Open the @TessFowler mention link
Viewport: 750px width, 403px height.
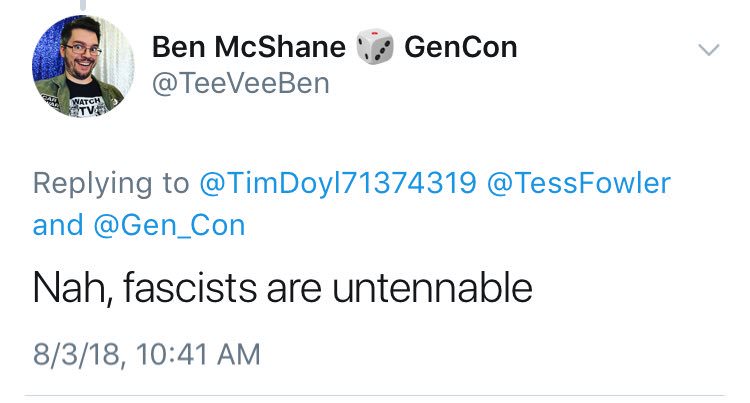579,183
